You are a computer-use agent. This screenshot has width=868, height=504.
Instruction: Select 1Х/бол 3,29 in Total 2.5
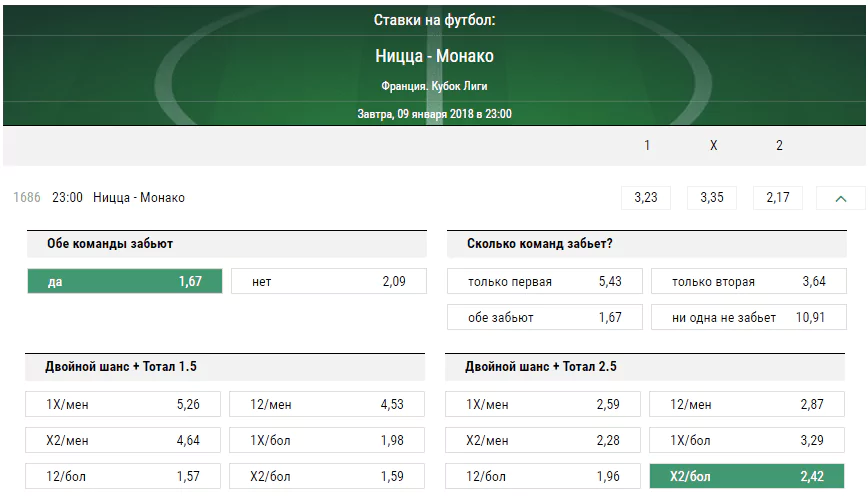pos(747,440)
